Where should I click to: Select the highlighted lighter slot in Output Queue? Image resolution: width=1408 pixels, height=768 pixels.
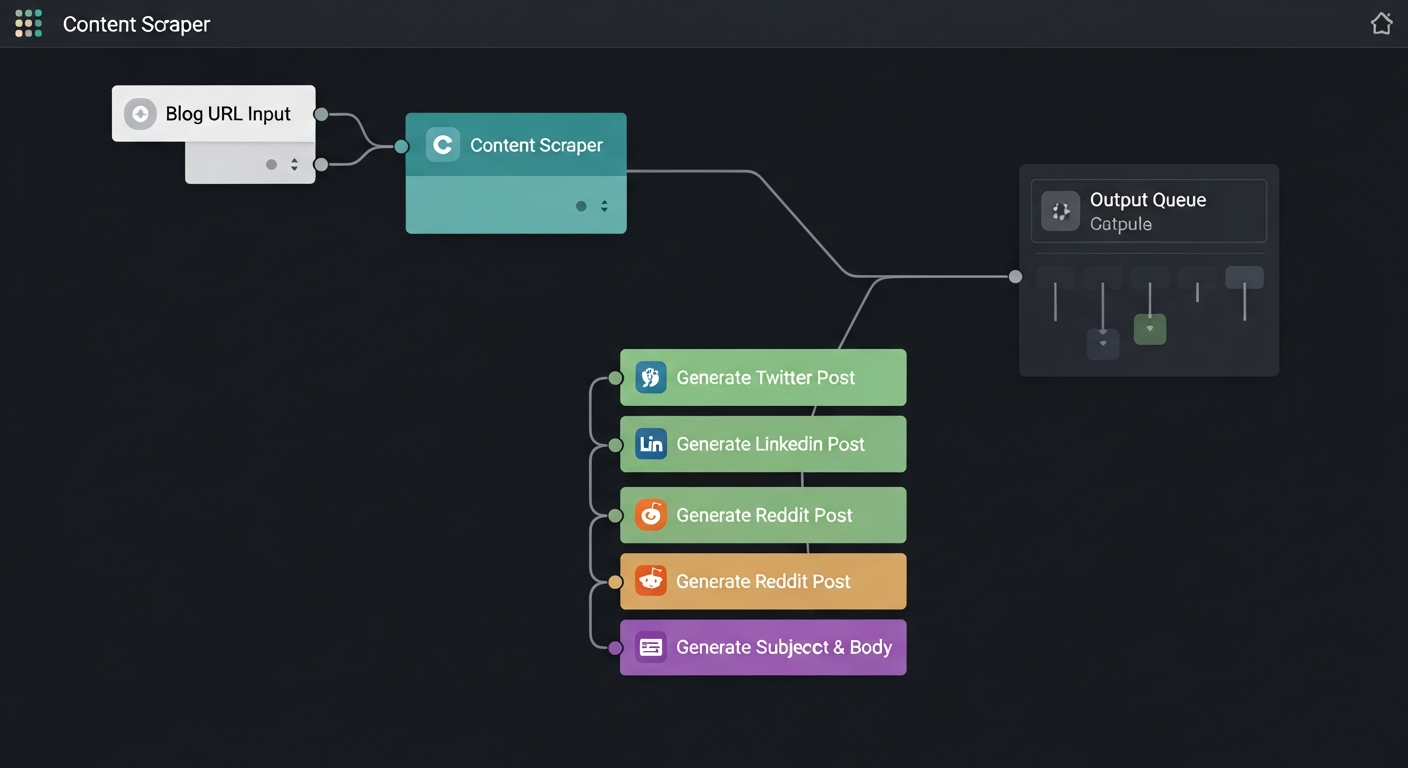click(x=1244, y=277)
